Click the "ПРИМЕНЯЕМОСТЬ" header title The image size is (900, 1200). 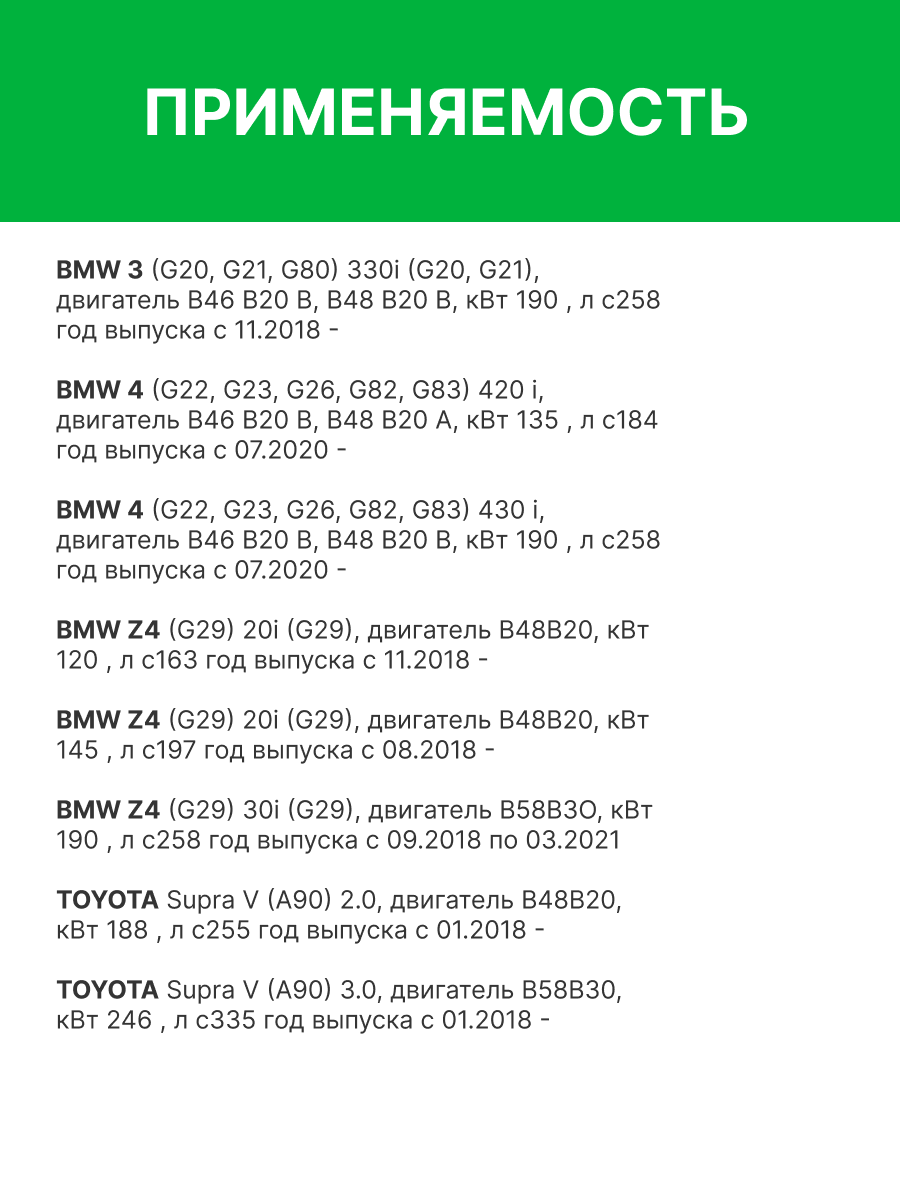[446, 113]
